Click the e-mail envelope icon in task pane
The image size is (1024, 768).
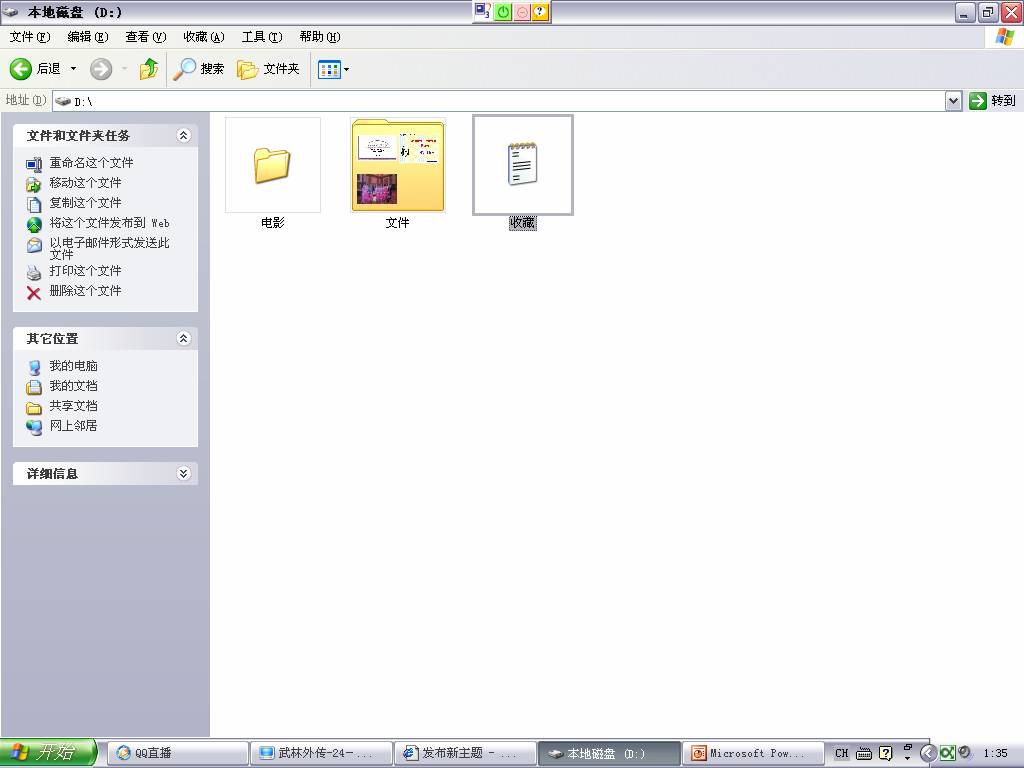click(x=34, y=245)
